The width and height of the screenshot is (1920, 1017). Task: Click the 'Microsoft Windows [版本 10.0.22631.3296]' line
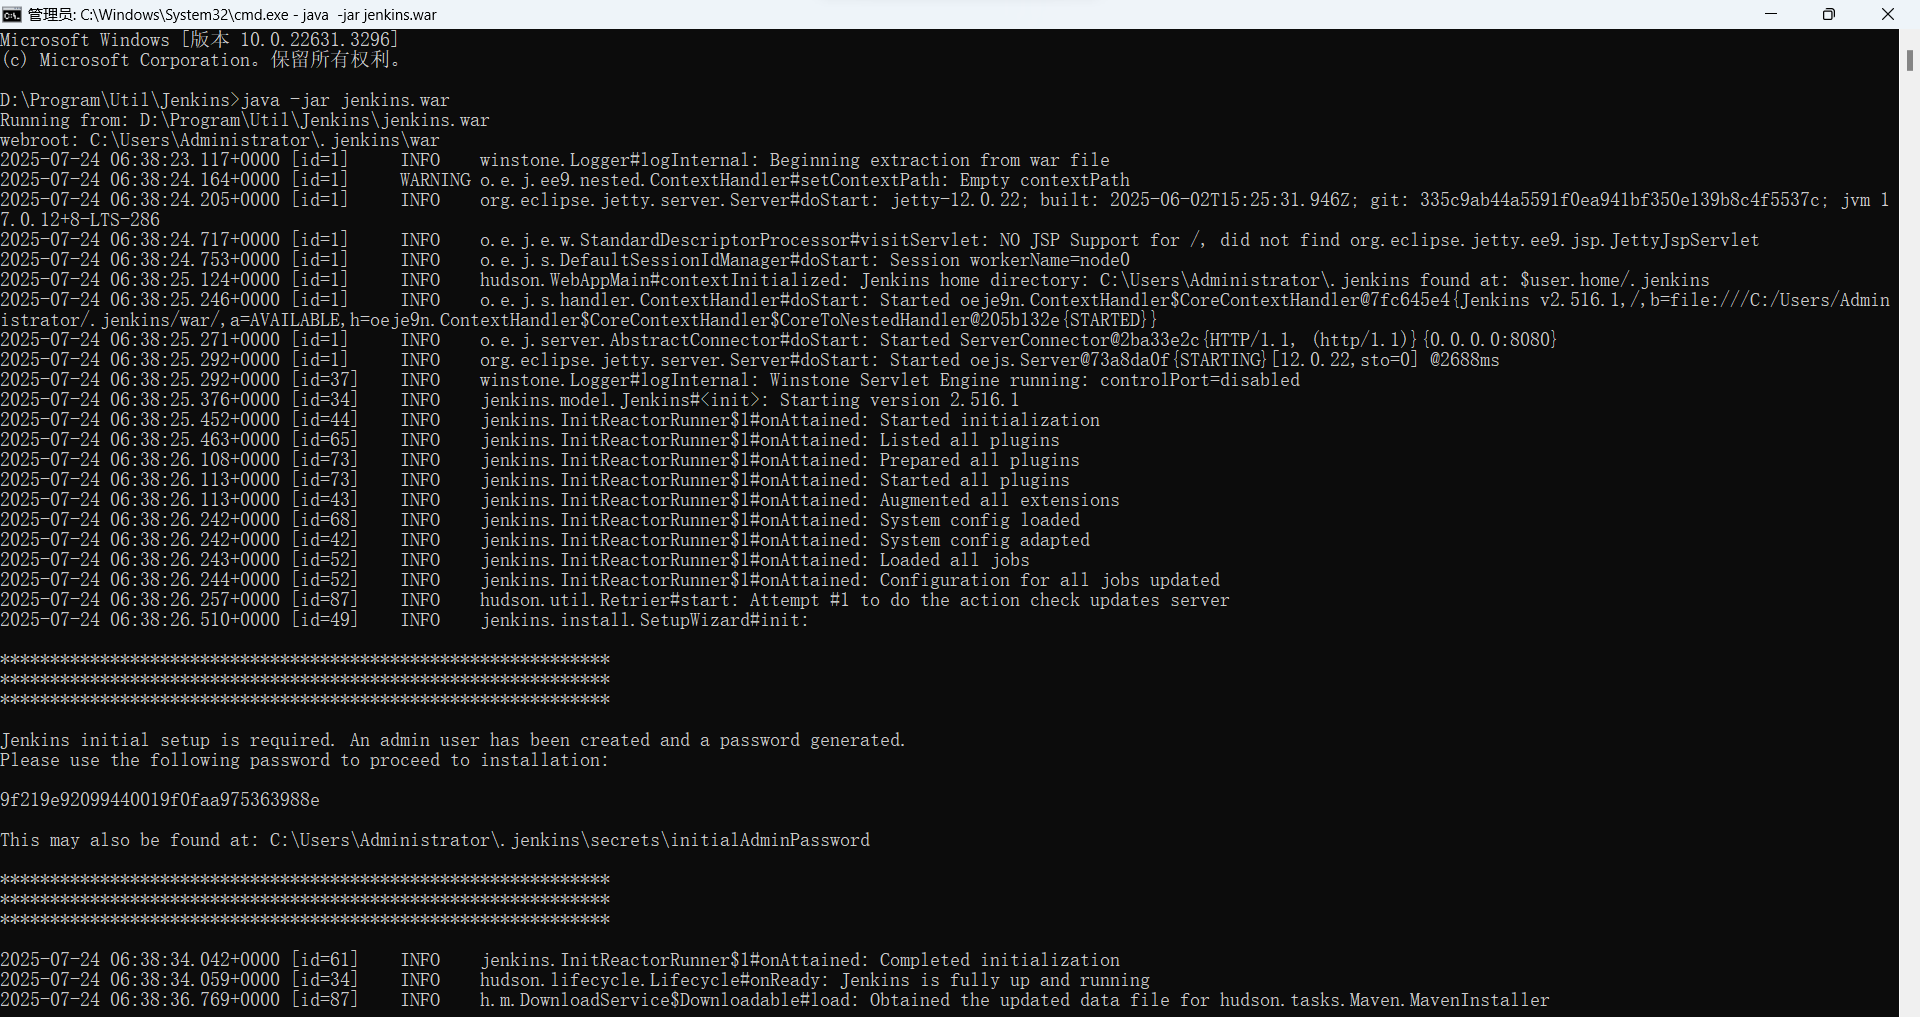click(200, 40)
